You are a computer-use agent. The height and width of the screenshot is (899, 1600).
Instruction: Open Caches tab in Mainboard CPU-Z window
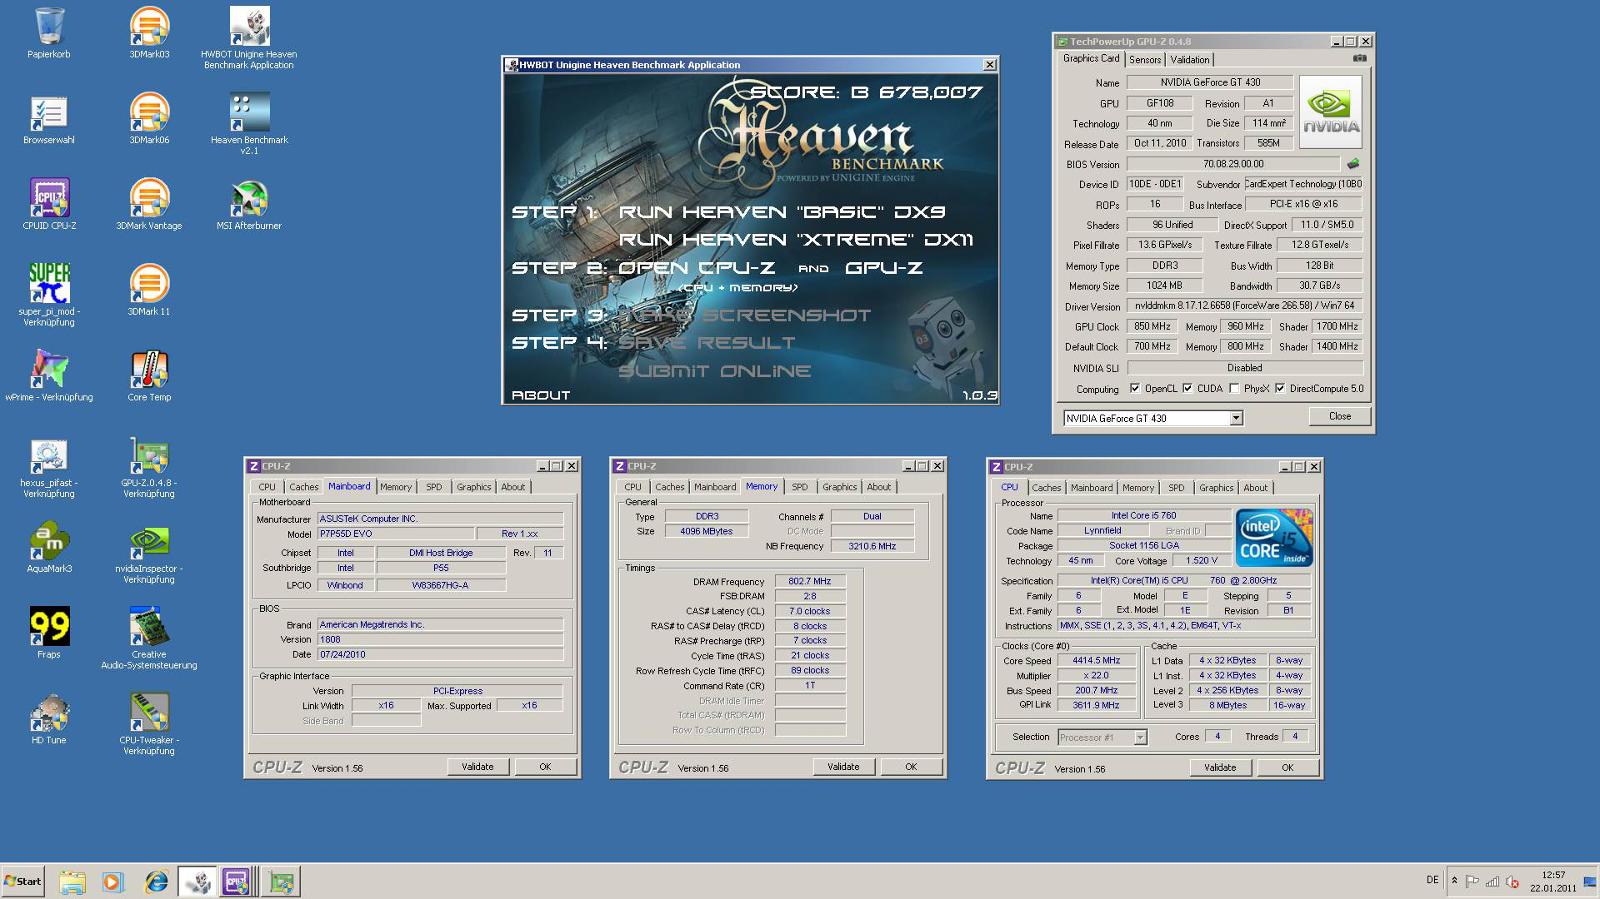(x=303, y=487)
